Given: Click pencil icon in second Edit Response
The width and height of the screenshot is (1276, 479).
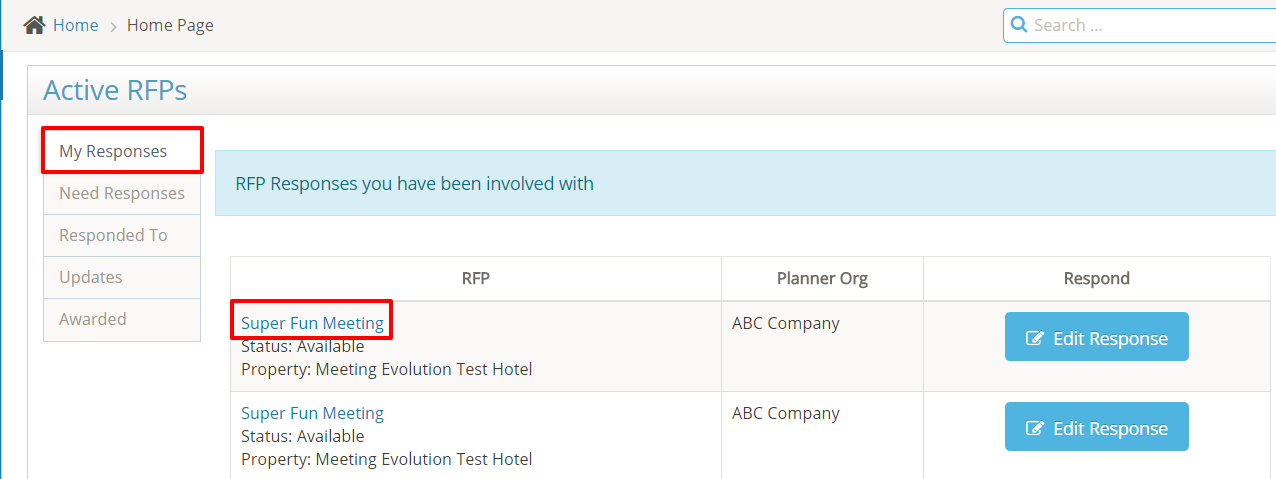Looking at the screenshot, I should click(x=1036, y=429).
